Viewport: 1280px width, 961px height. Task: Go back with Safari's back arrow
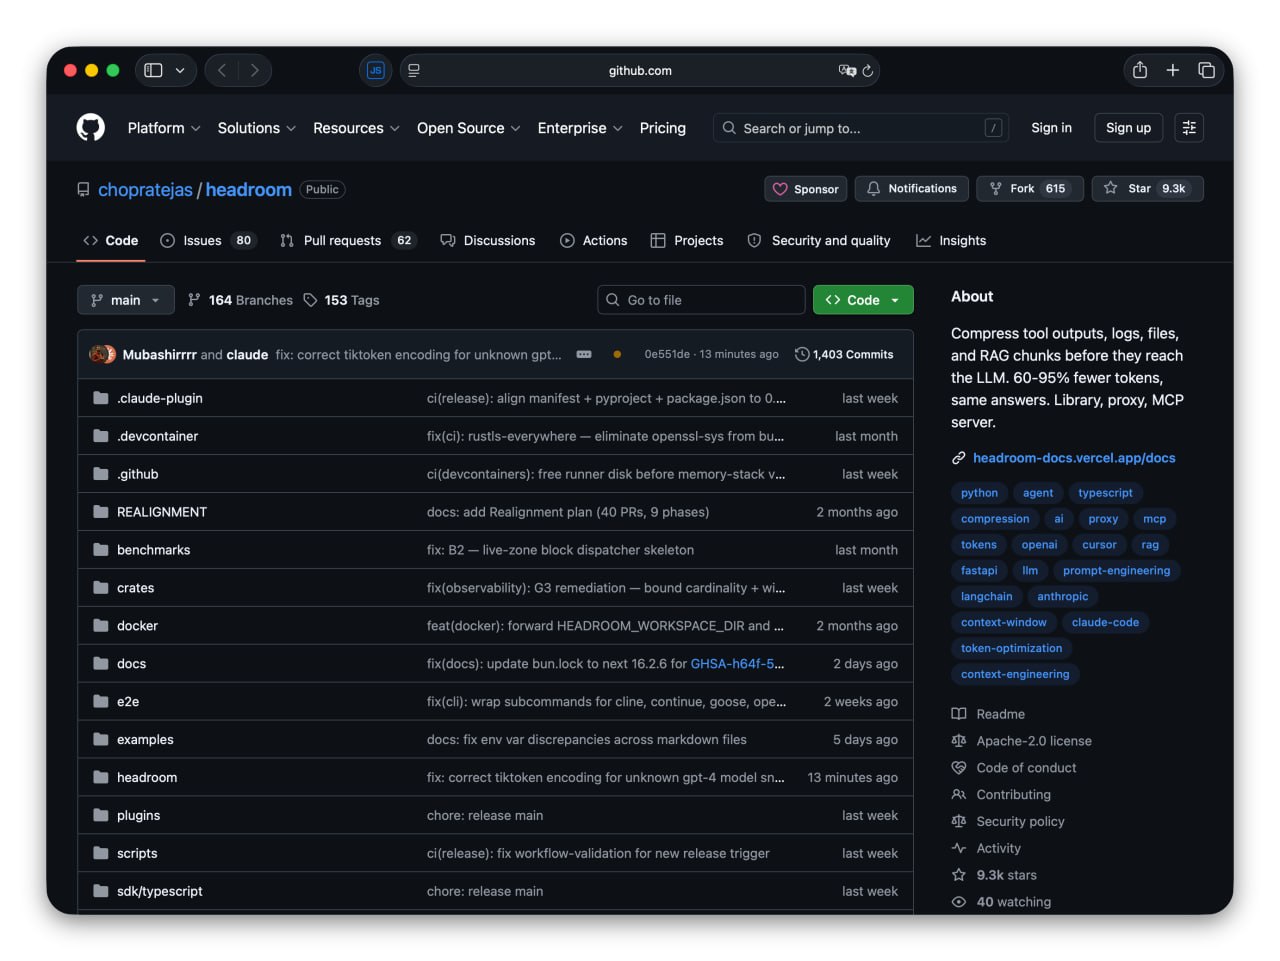pos(222,70)
